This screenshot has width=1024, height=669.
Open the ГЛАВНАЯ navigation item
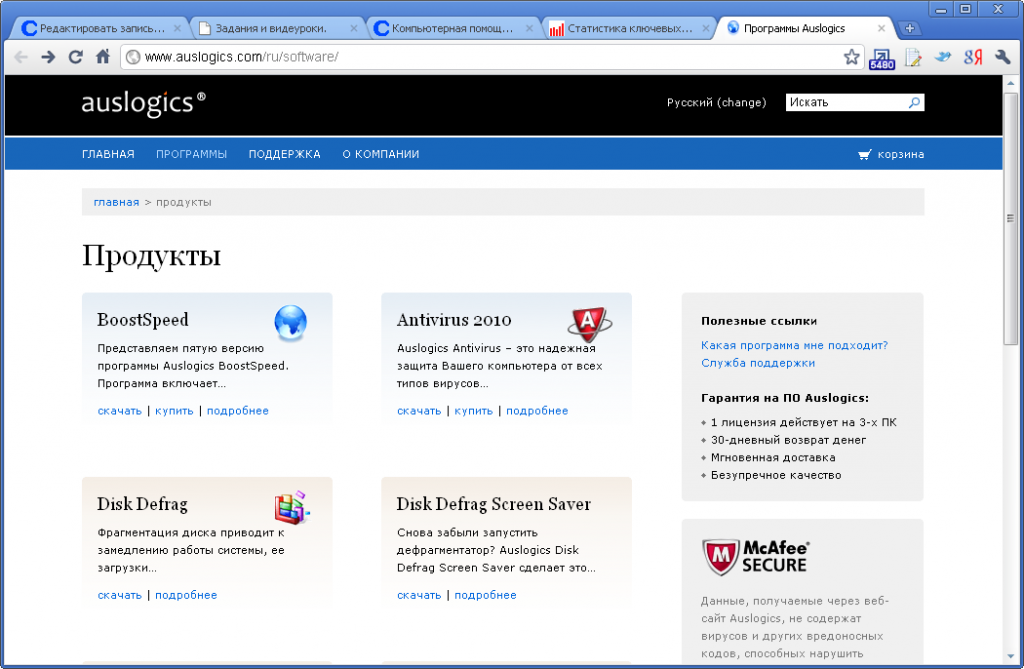[108, 154]
